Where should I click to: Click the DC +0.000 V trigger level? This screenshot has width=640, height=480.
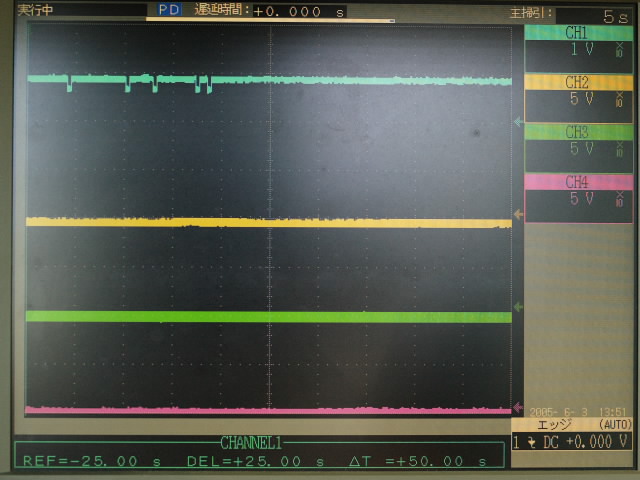point(585,440)
